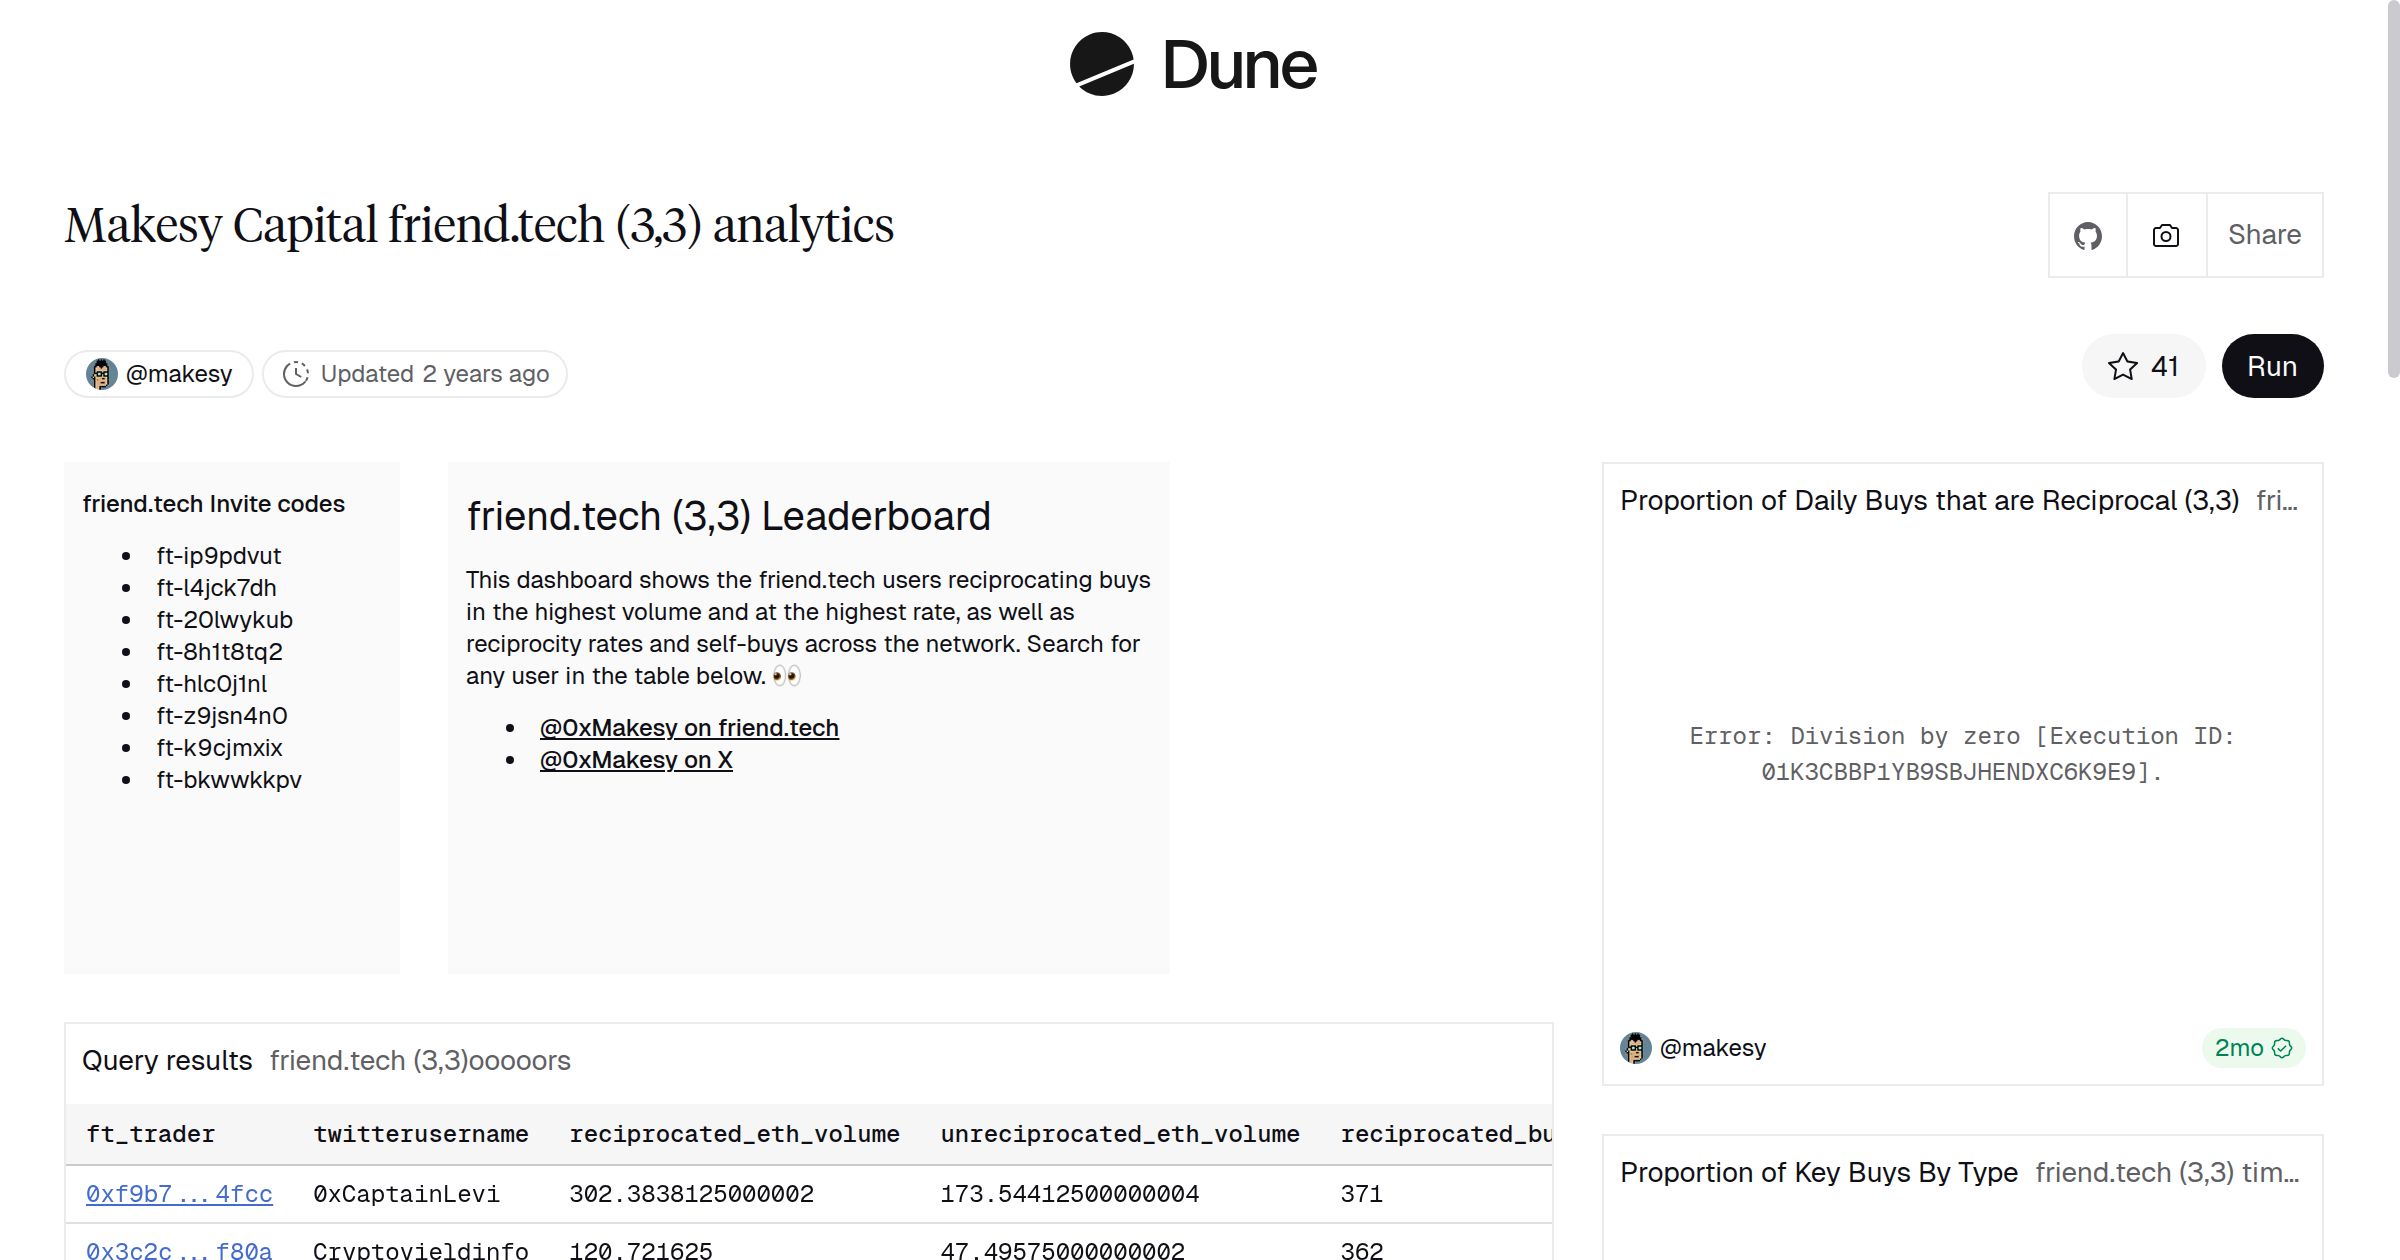This screenshot has width=2400, height=1260.
Task: Click the verified checkmark next to 2mo
Action: tap(2285, 1048)
